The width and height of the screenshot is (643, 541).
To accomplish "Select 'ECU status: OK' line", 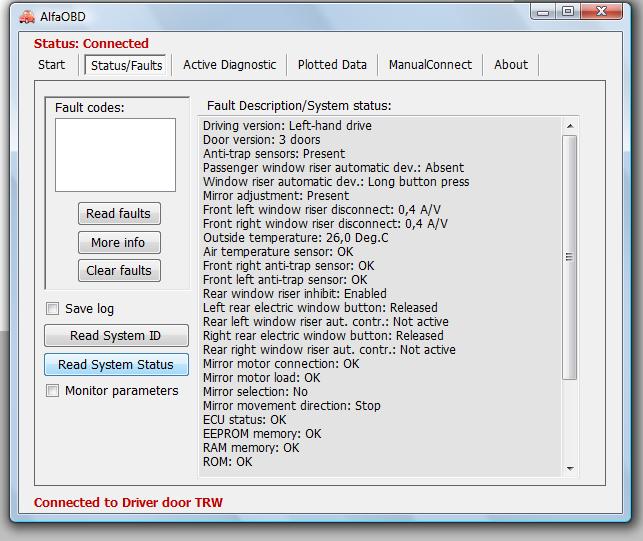I will pos(245,419).
